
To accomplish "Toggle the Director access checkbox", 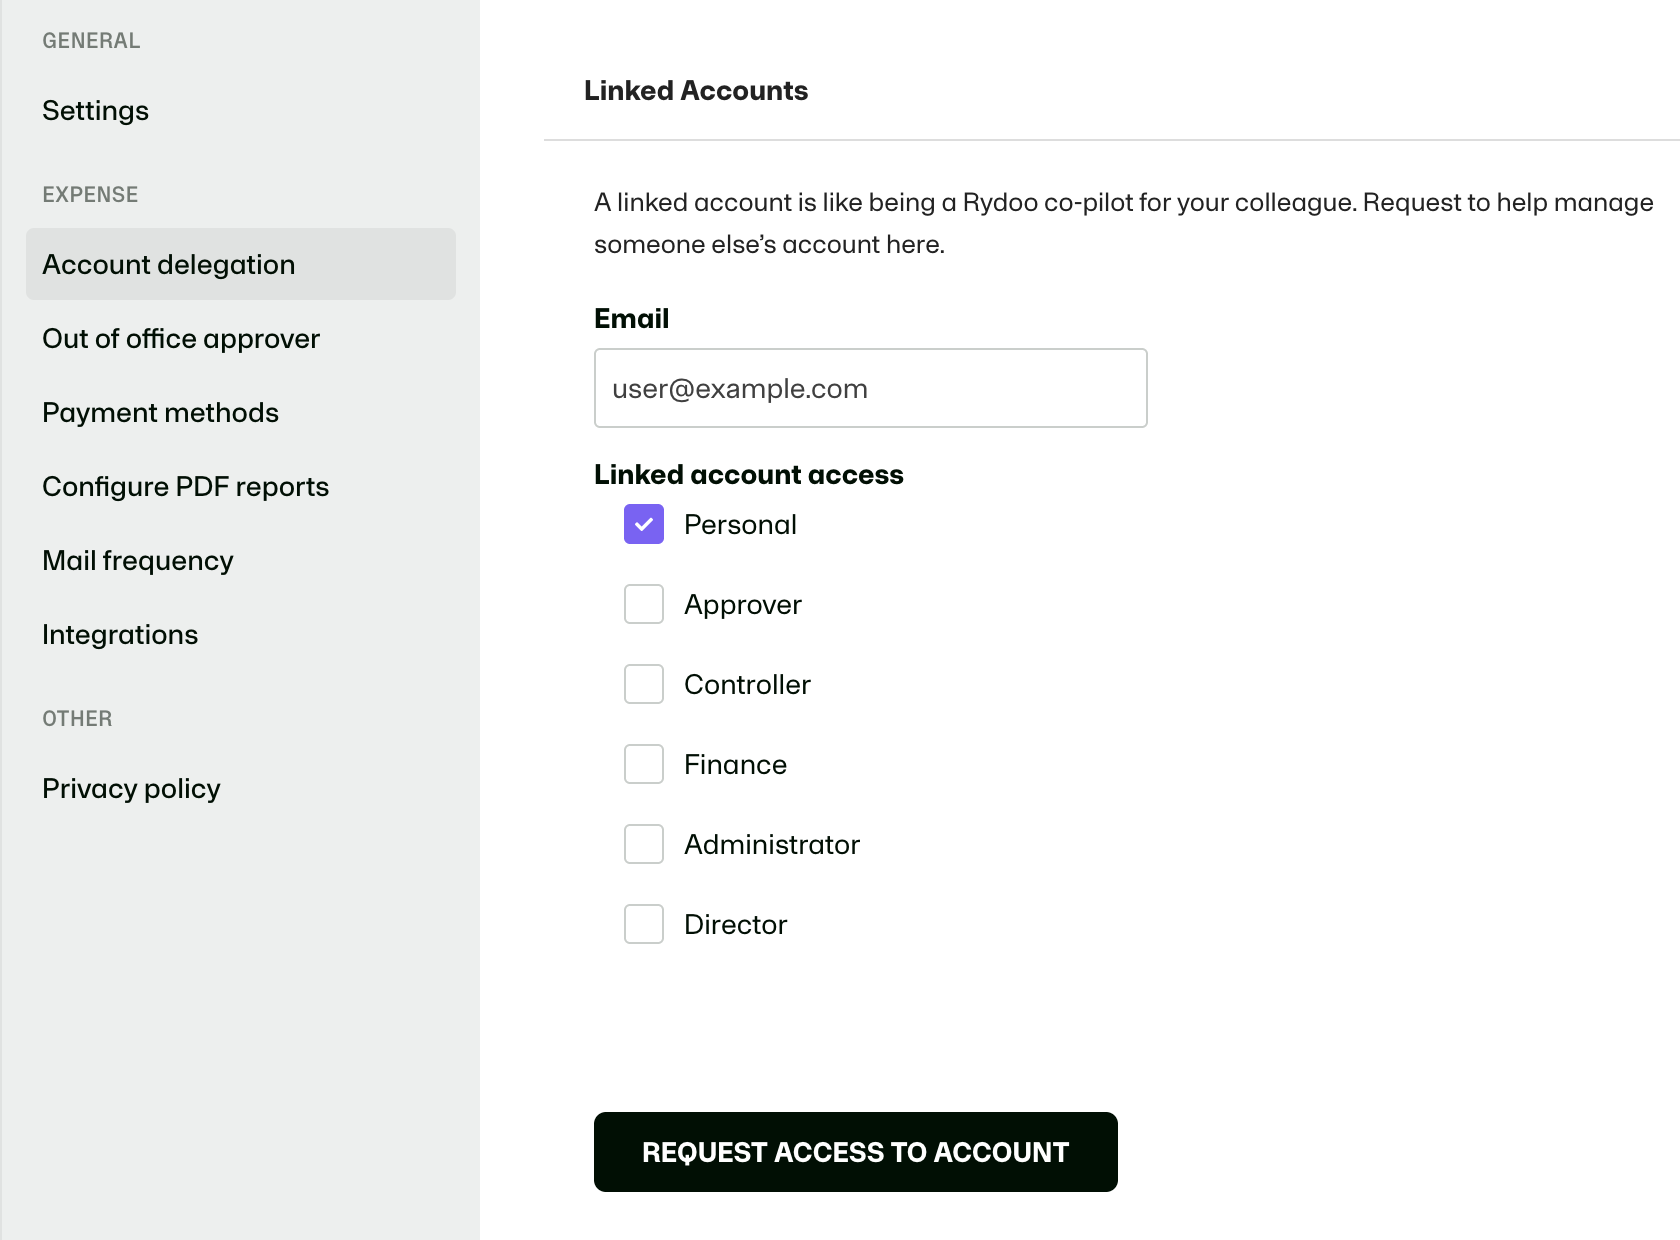I will pyautogui.click(x=644, y=924).
